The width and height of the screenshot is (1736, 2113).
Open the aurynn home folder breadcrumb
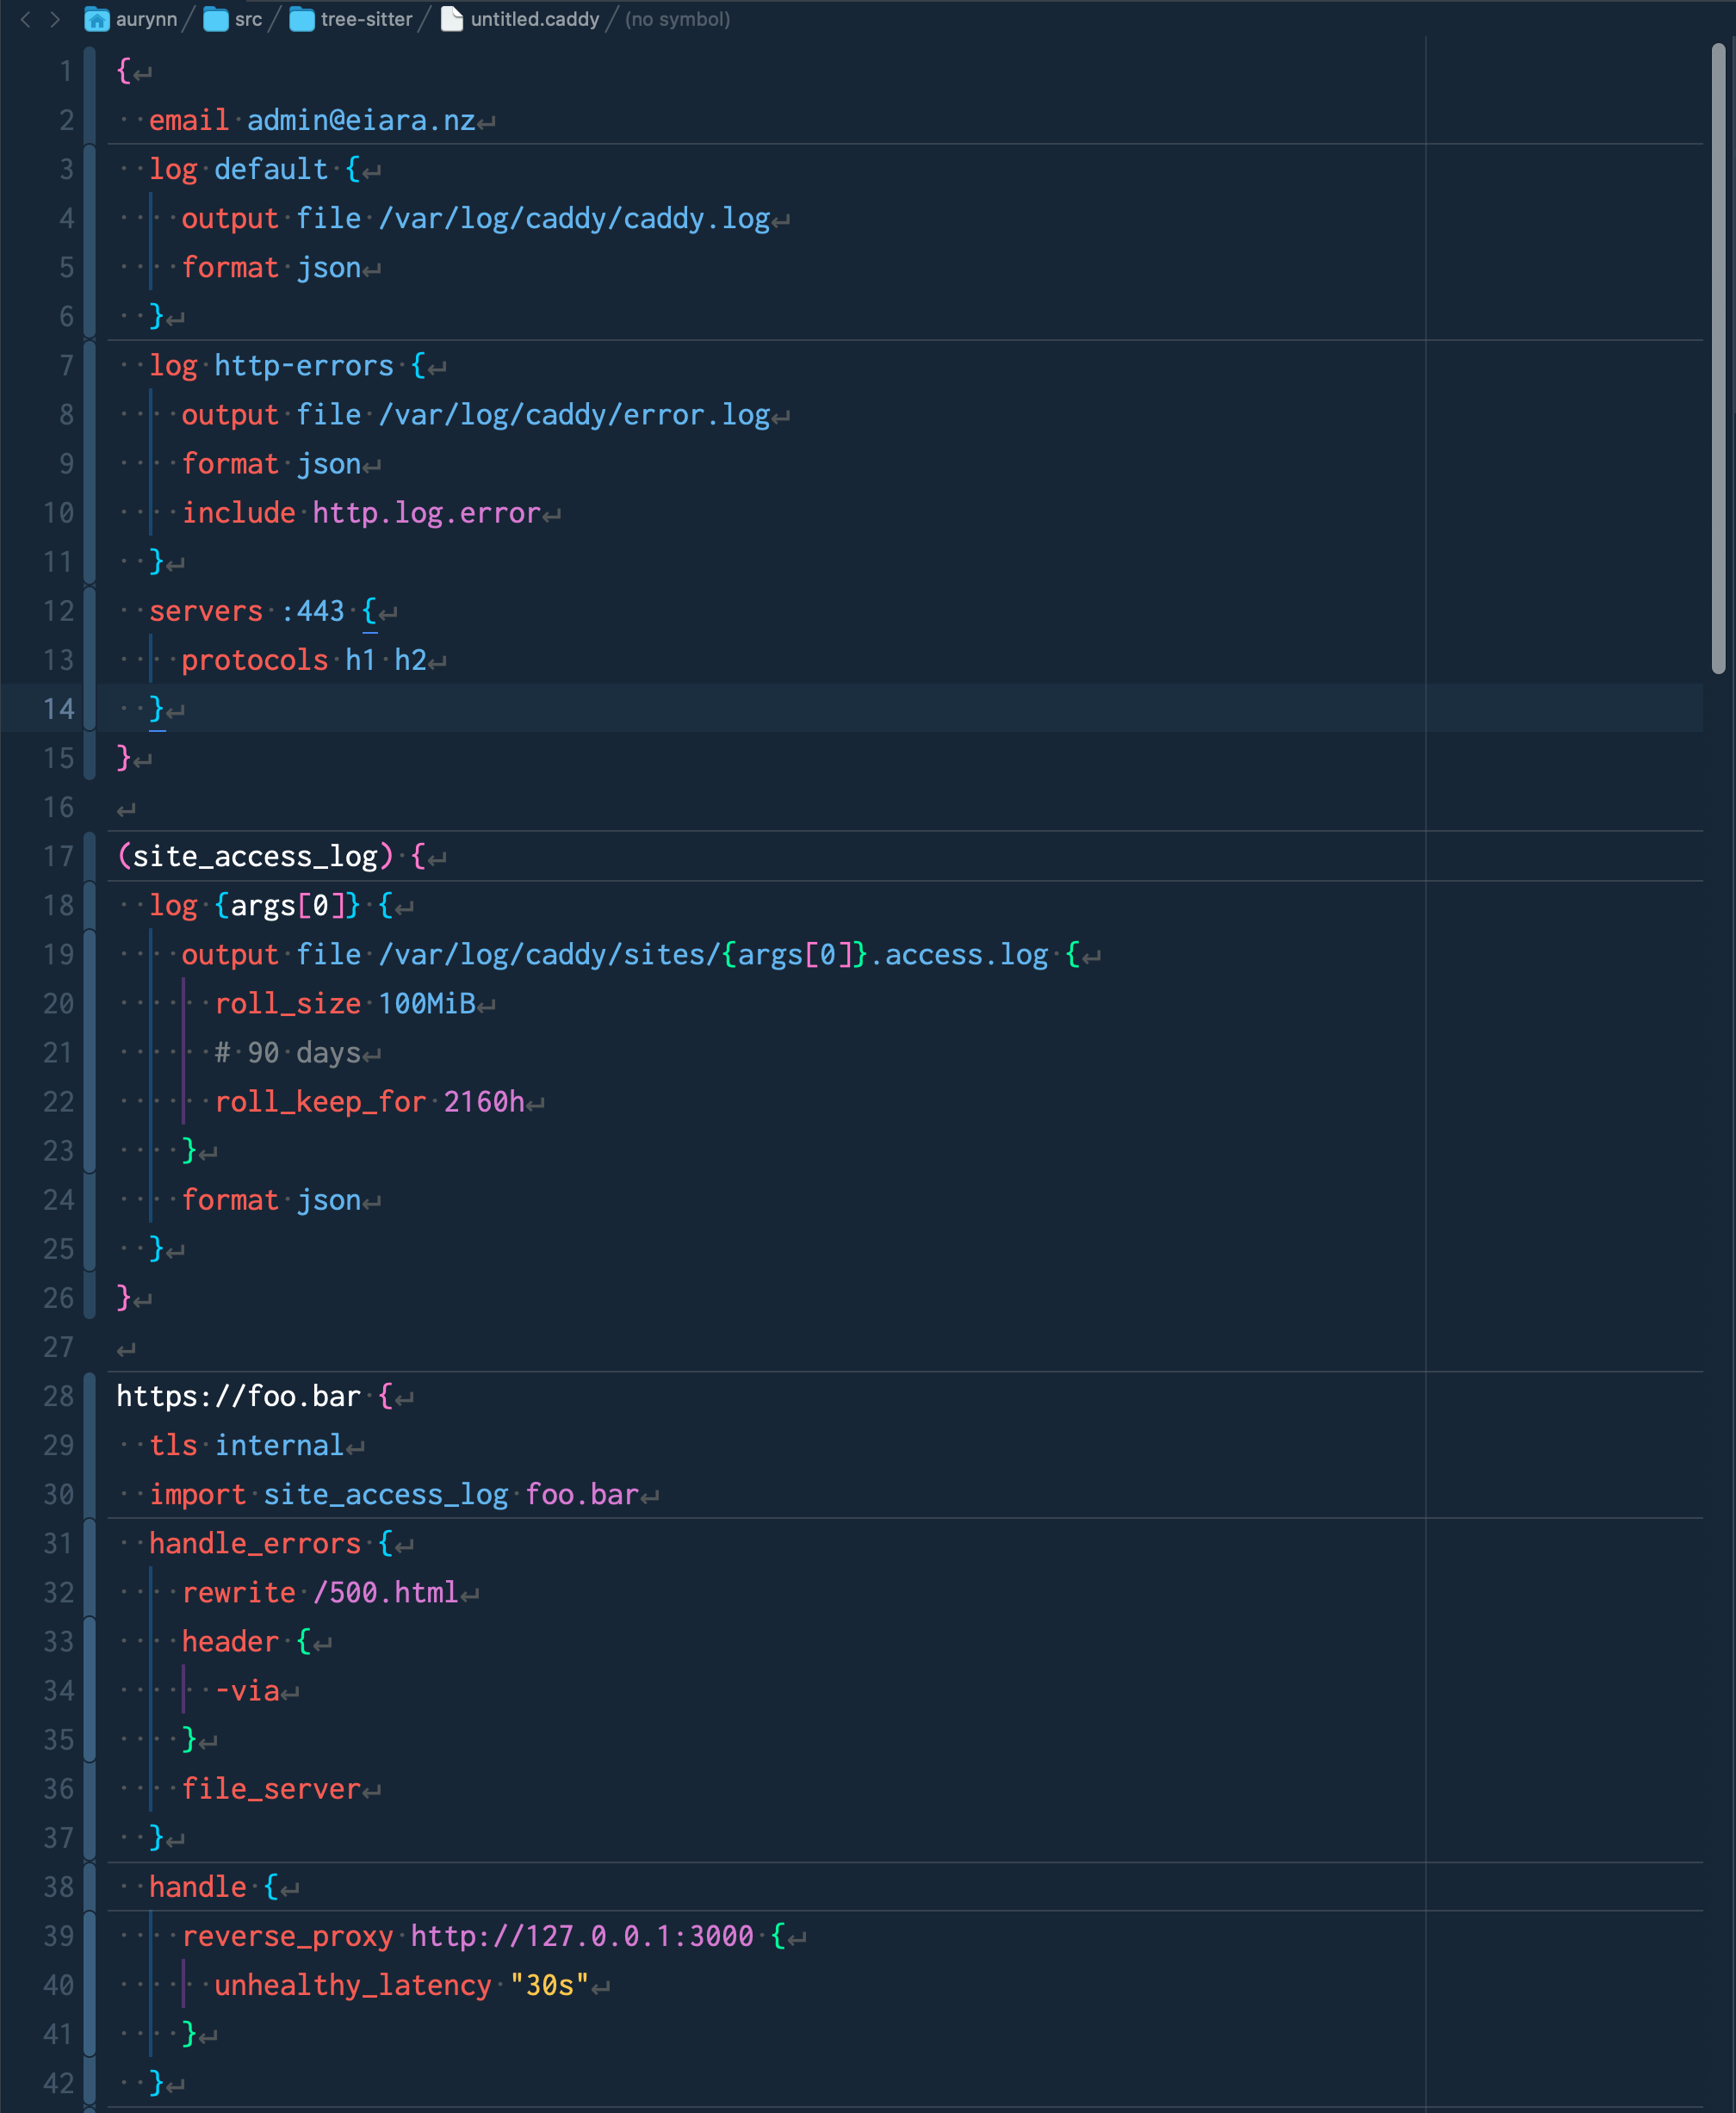tap(131, 19)
